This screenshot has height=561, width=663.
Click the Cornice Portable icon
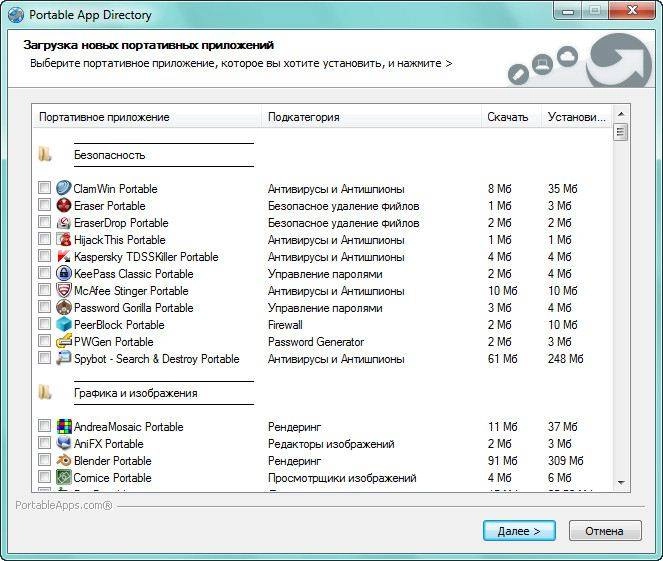[63, 477]
